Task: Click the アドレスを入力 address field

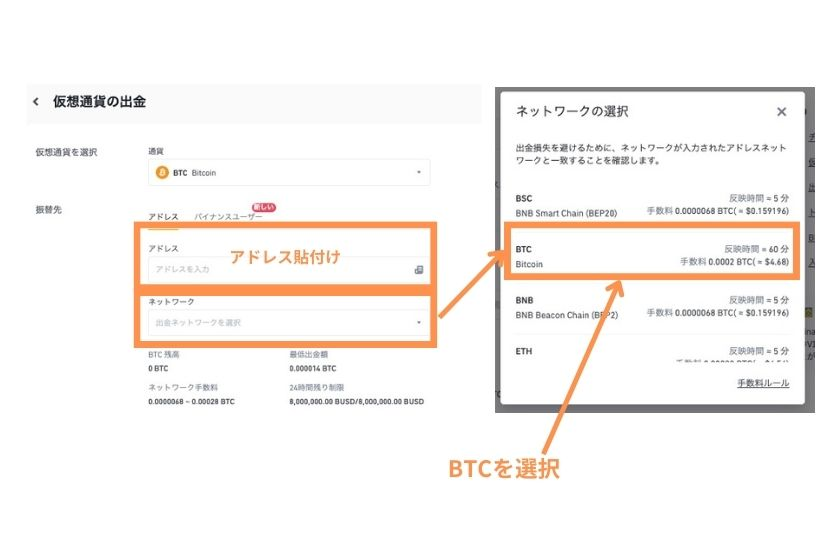Action: 289,270
